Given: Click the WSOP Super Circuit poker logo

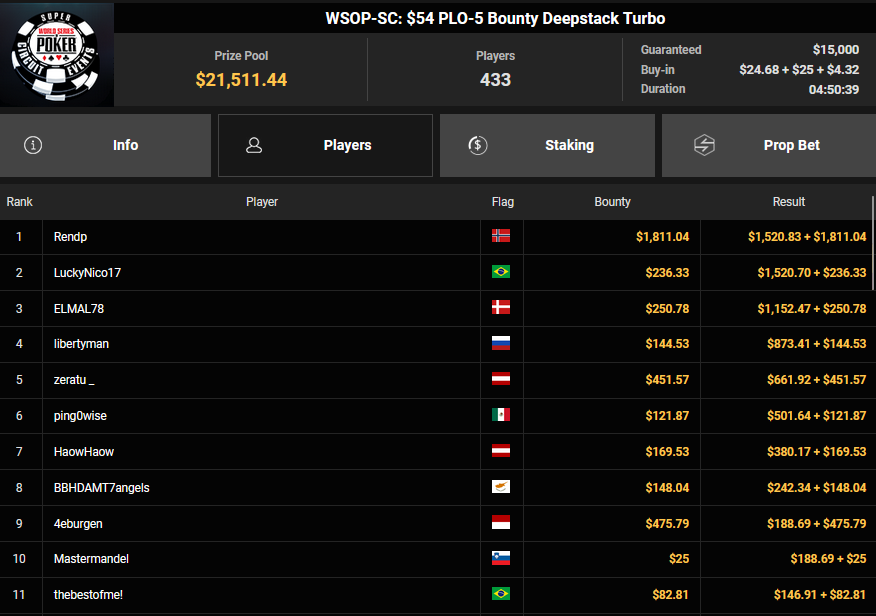Looking at the screenshot, I should [57, 54].
